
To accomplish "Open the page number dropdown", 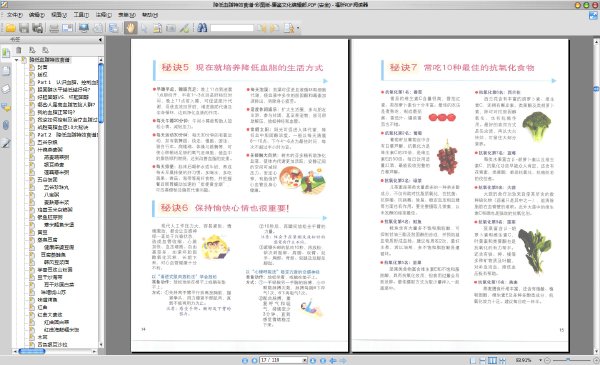I will (x=305, y=360).
